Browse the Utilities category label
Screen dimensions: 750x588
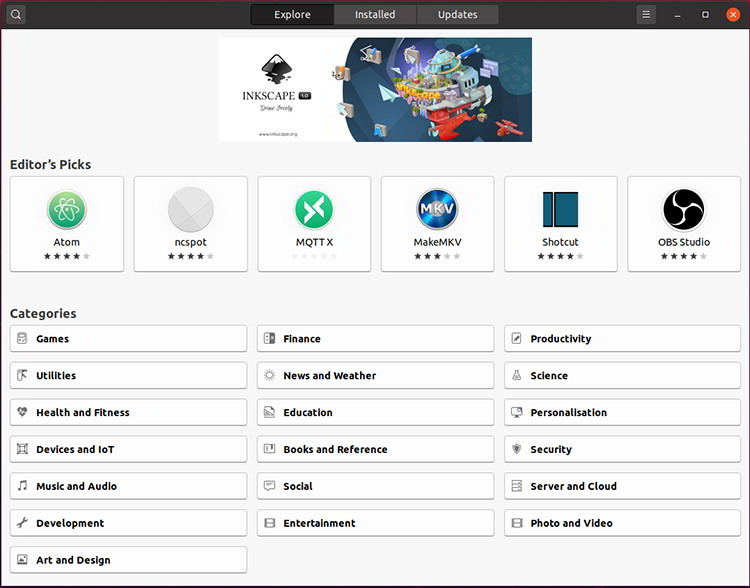[56, 376]
